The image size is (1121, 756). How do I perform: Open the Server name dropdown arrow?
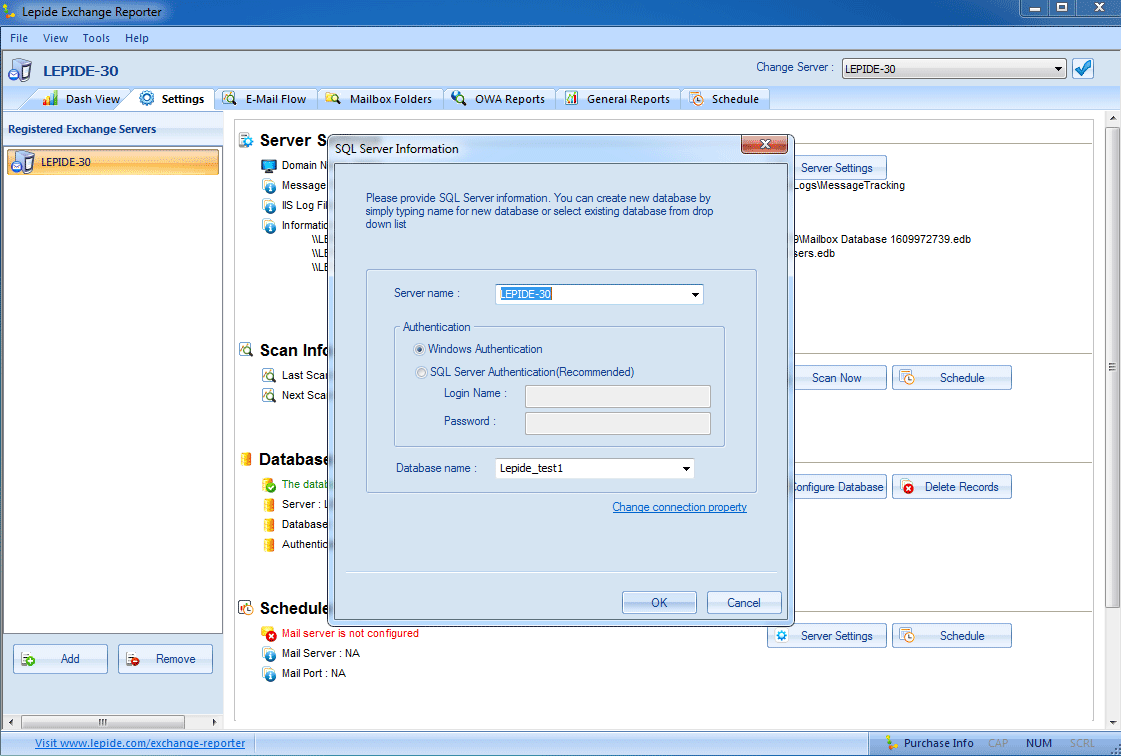click(x=695, y=295)
